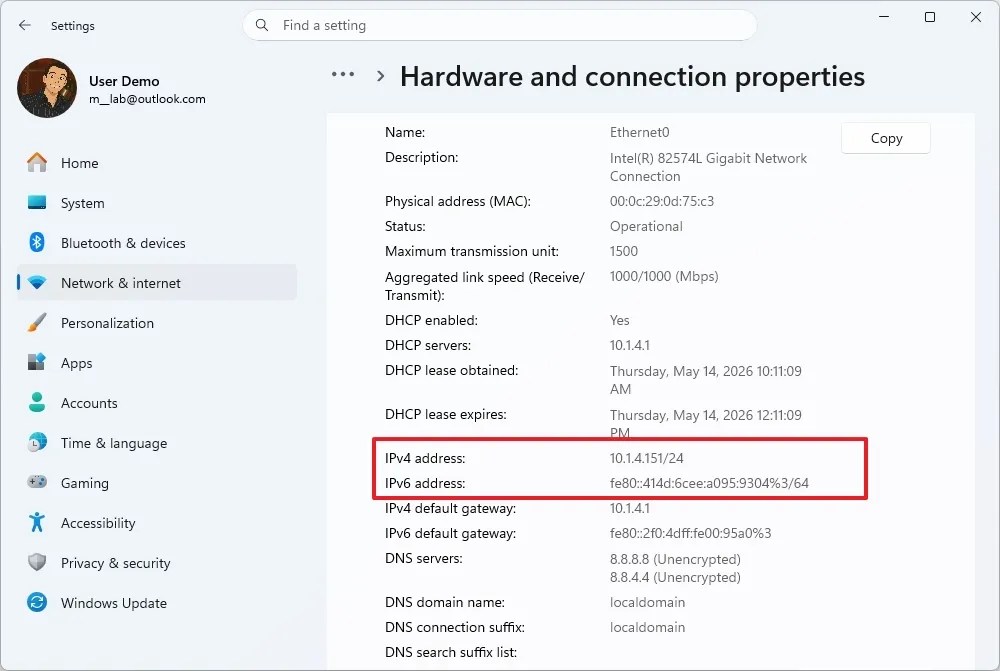This screenshot has height=671, width=1000.
Task: Maximize the Settings window
Action: (930, 17)
